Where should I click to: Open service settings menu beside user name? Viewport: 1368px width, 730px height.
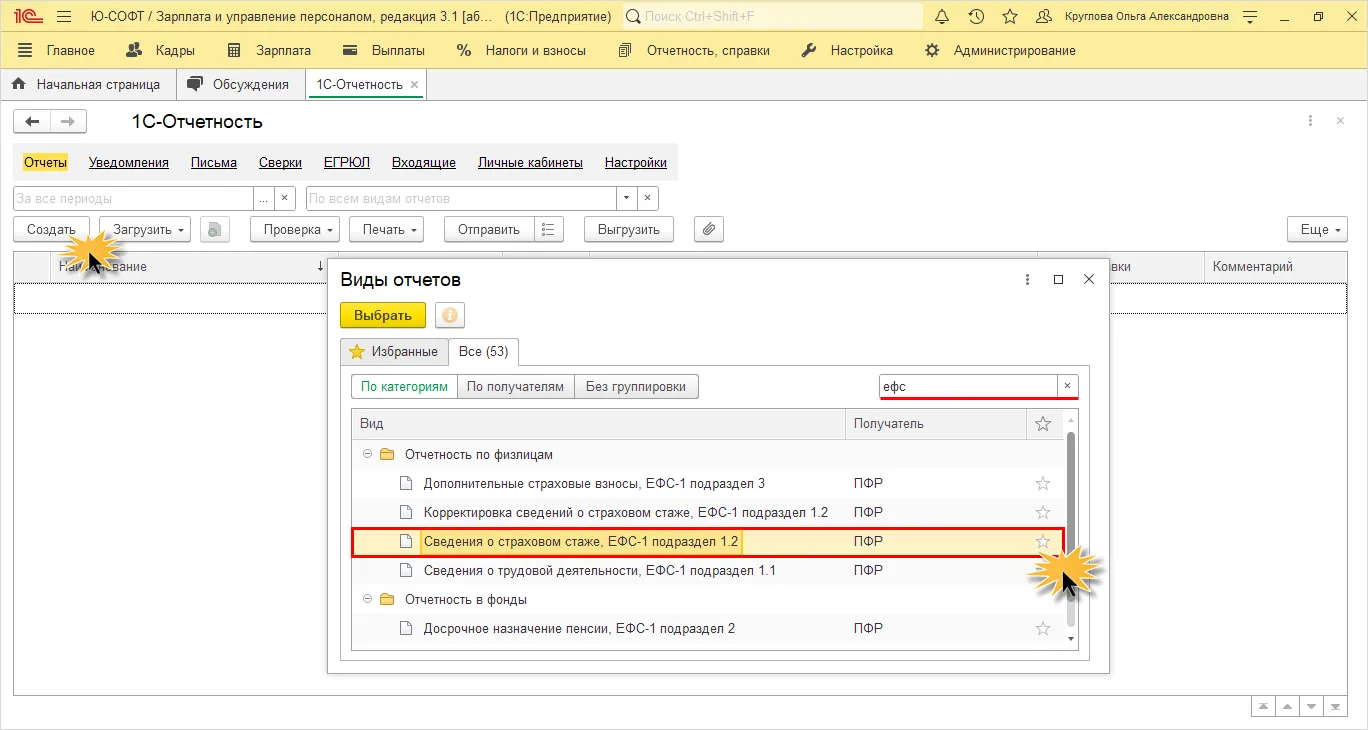[x=1251, y=17]
